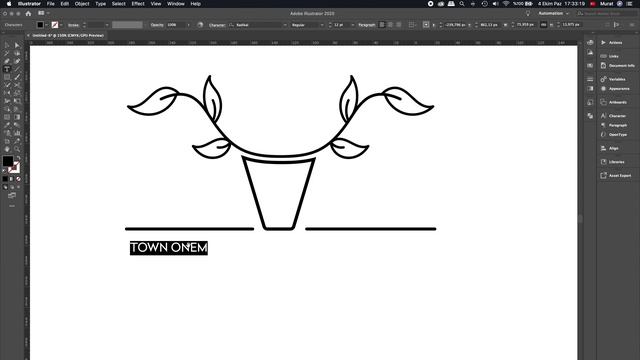Select the Eyedropper tool
The width and height of the screenshot is (640, 360).
click(x=7, y=125)
